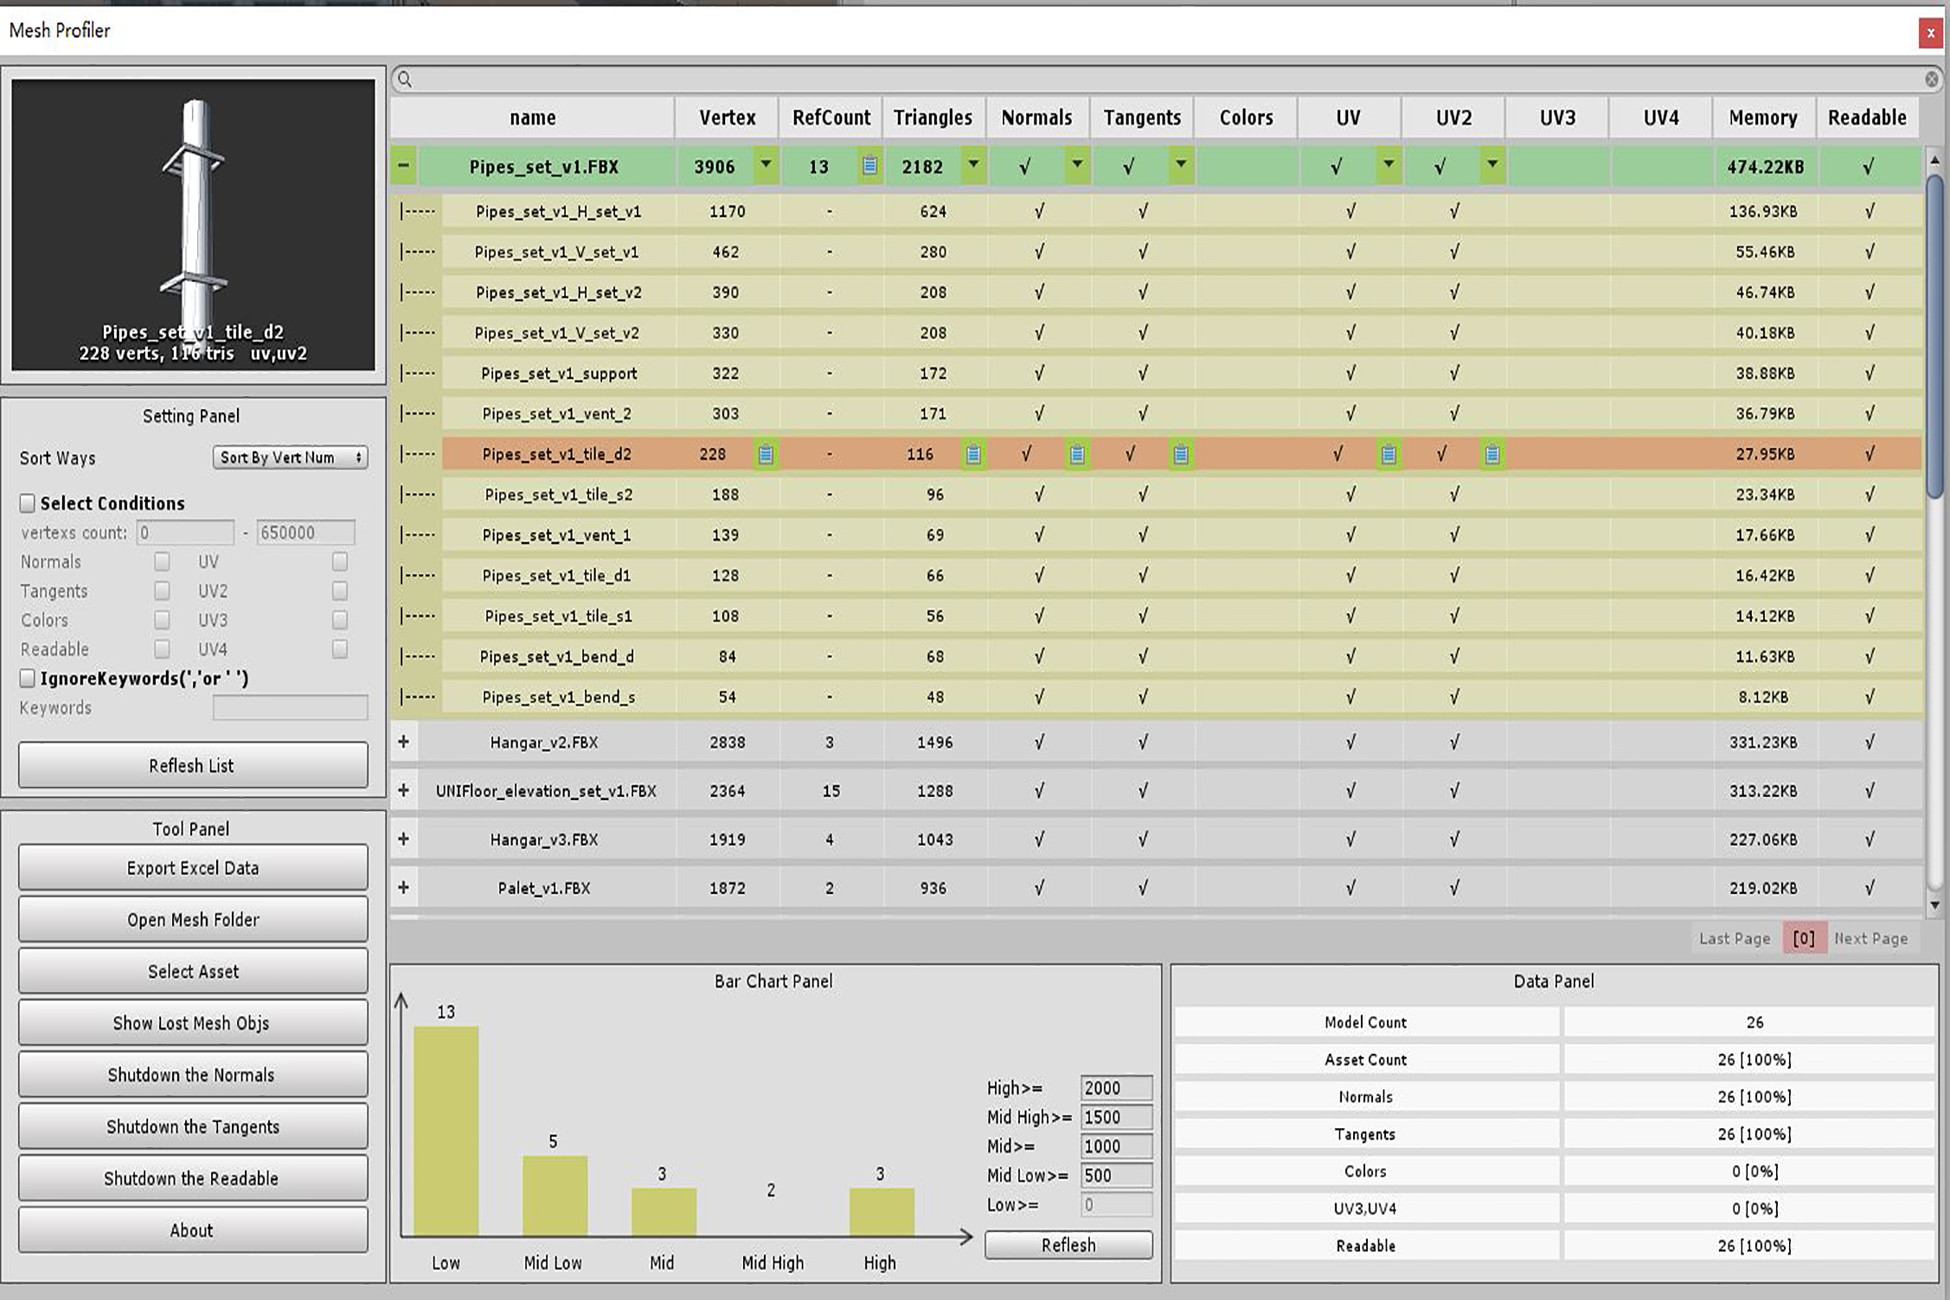Viewport: 1950px width, 1300px height.
Task: Click the Triangles column header
Action: click(x=932, y=118)
